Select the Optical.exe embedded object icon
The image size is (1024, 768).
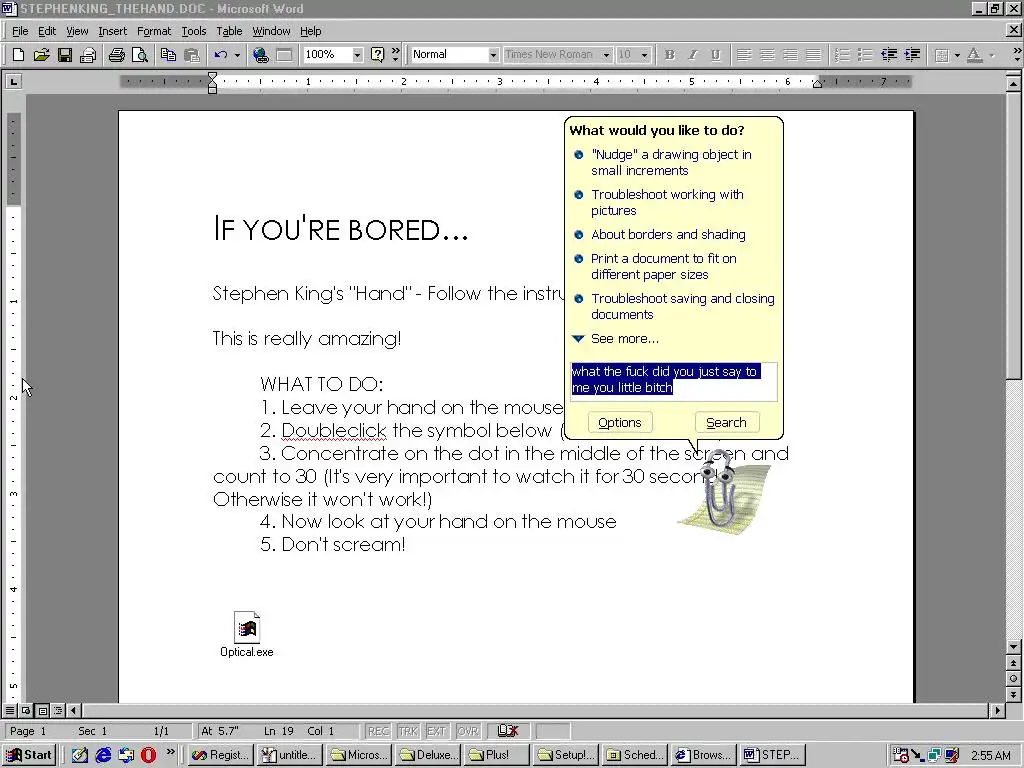247,634
